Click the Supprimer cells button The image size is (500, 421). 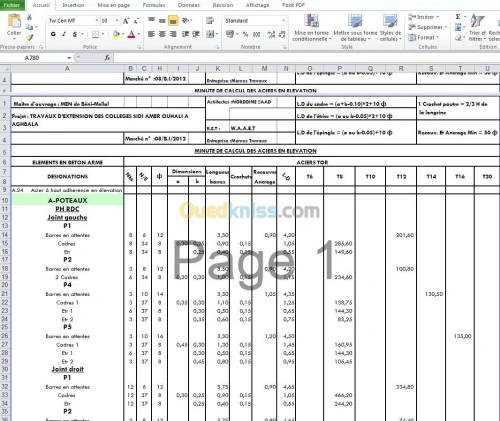tap(428, 27)
